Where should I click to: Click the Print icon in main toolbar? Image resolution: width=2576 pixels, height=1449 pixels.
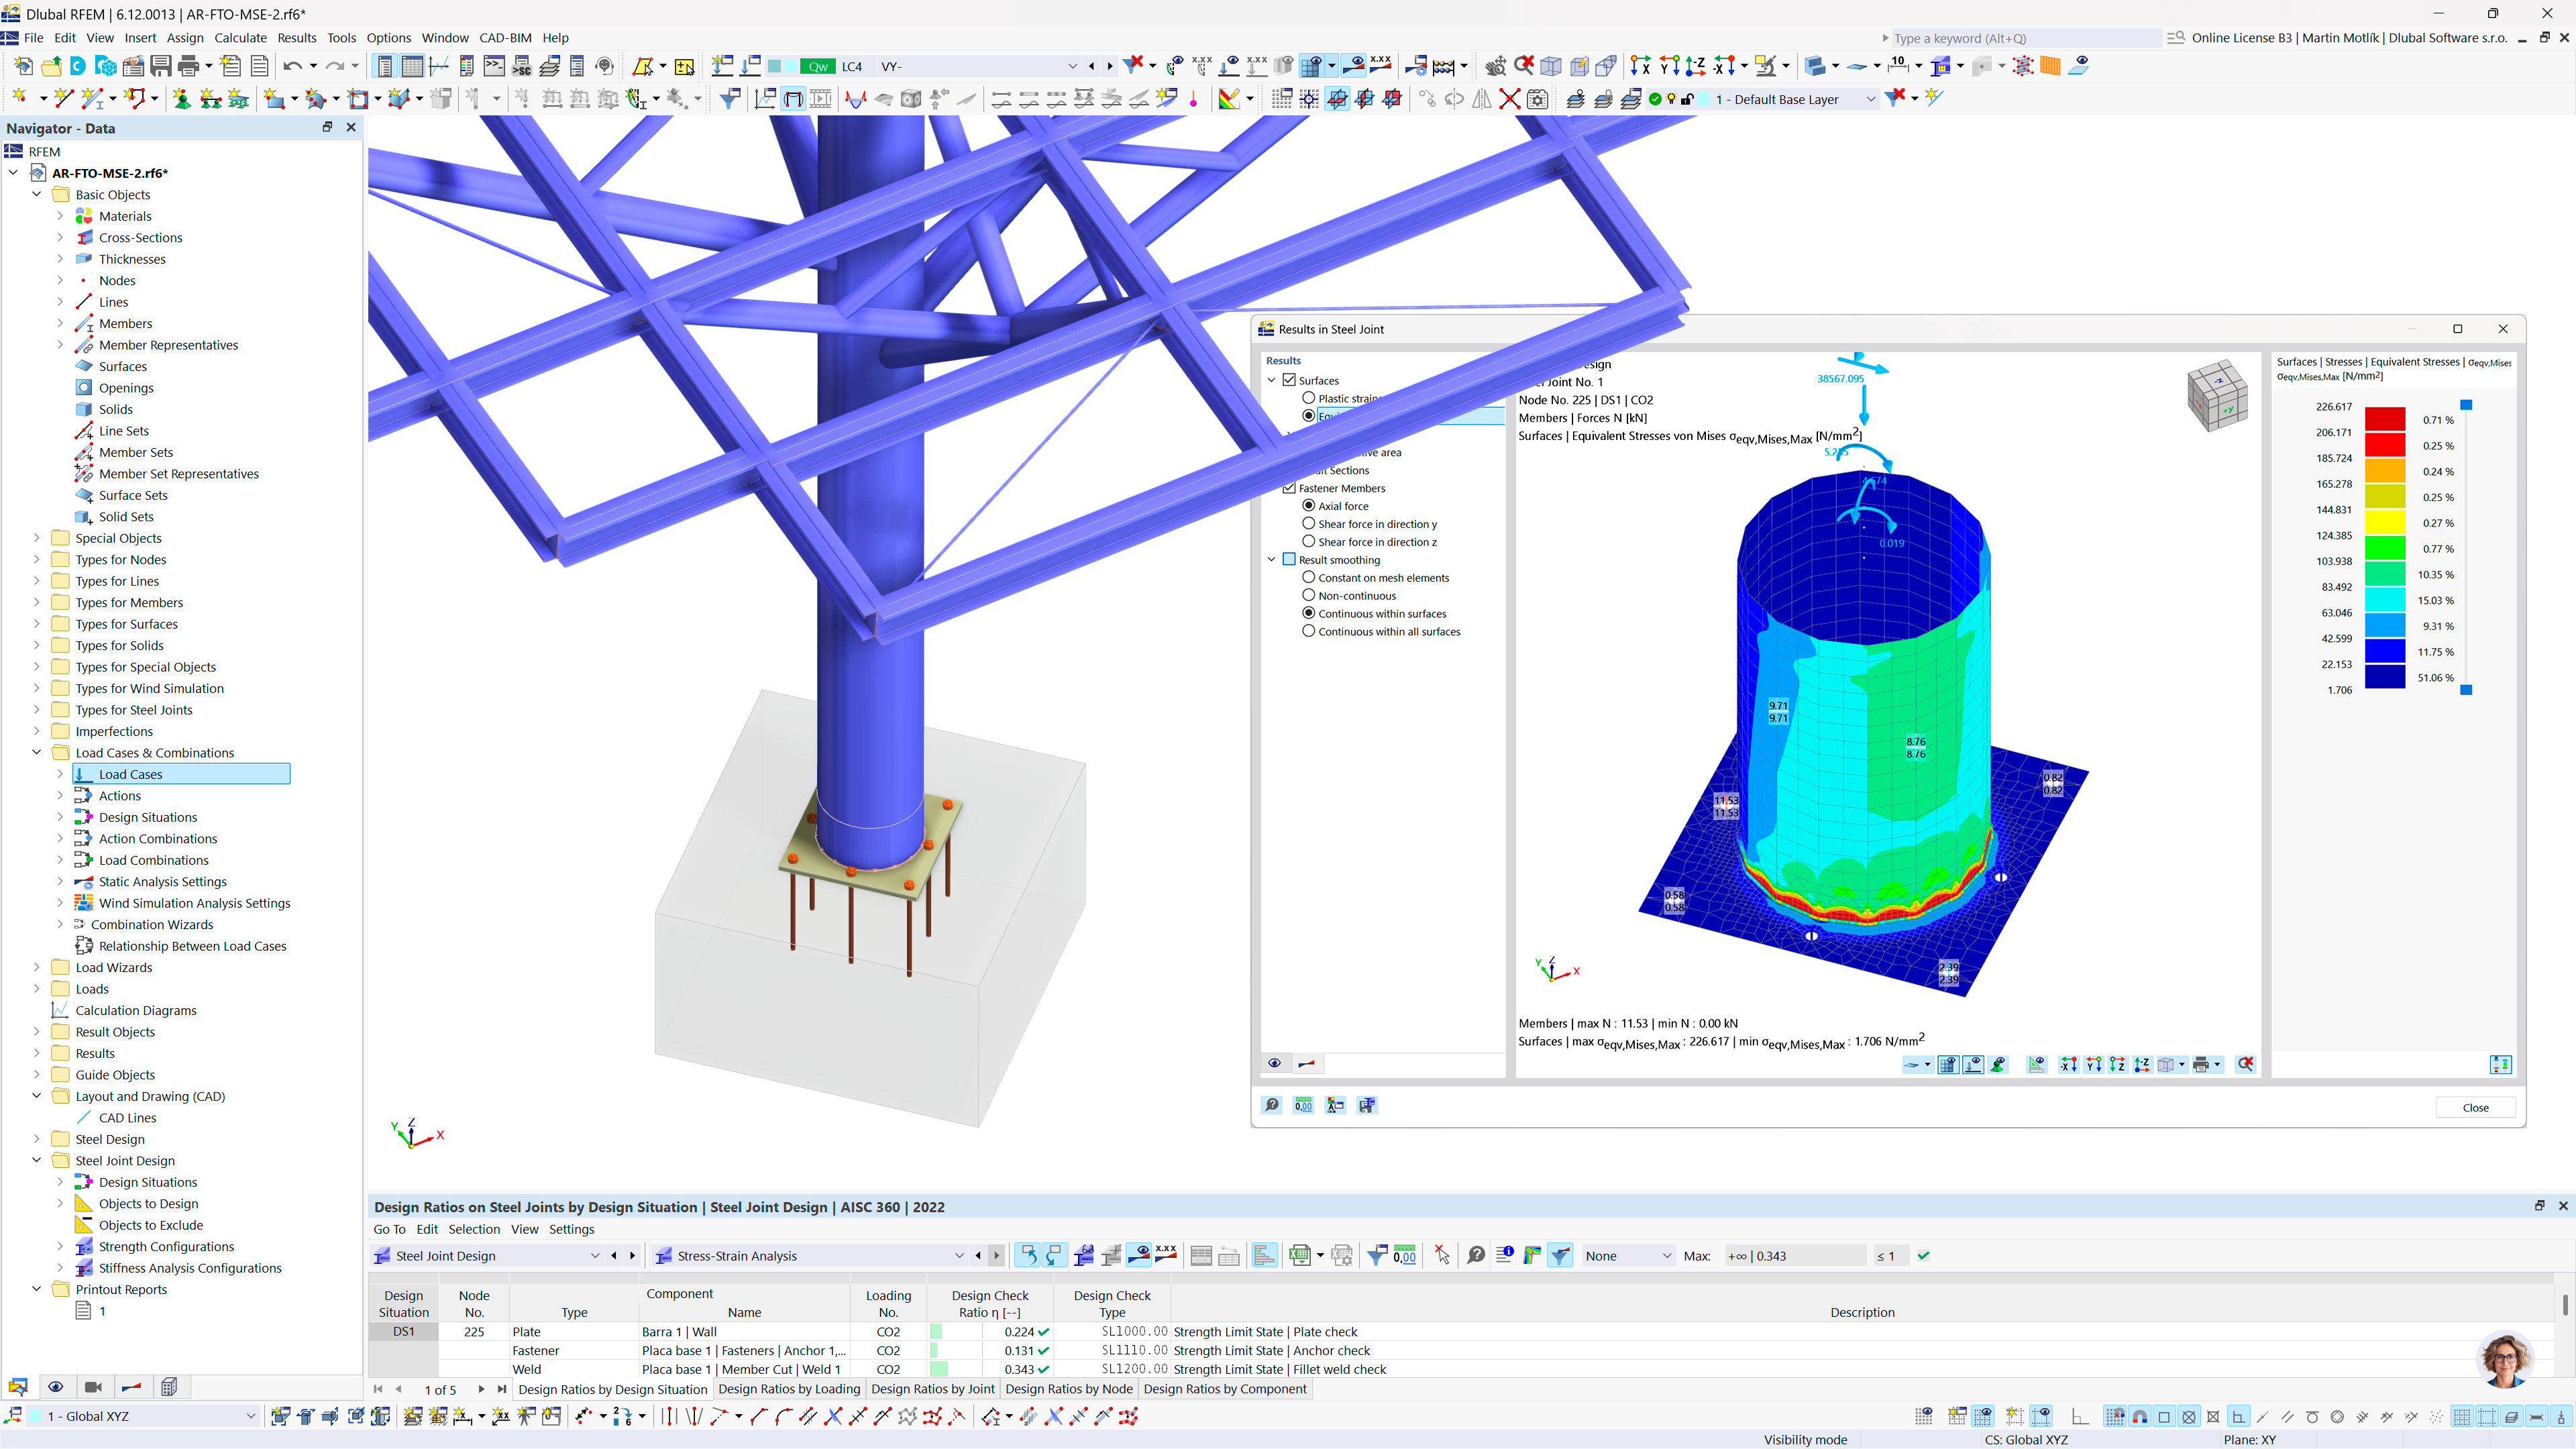(187, 66)
